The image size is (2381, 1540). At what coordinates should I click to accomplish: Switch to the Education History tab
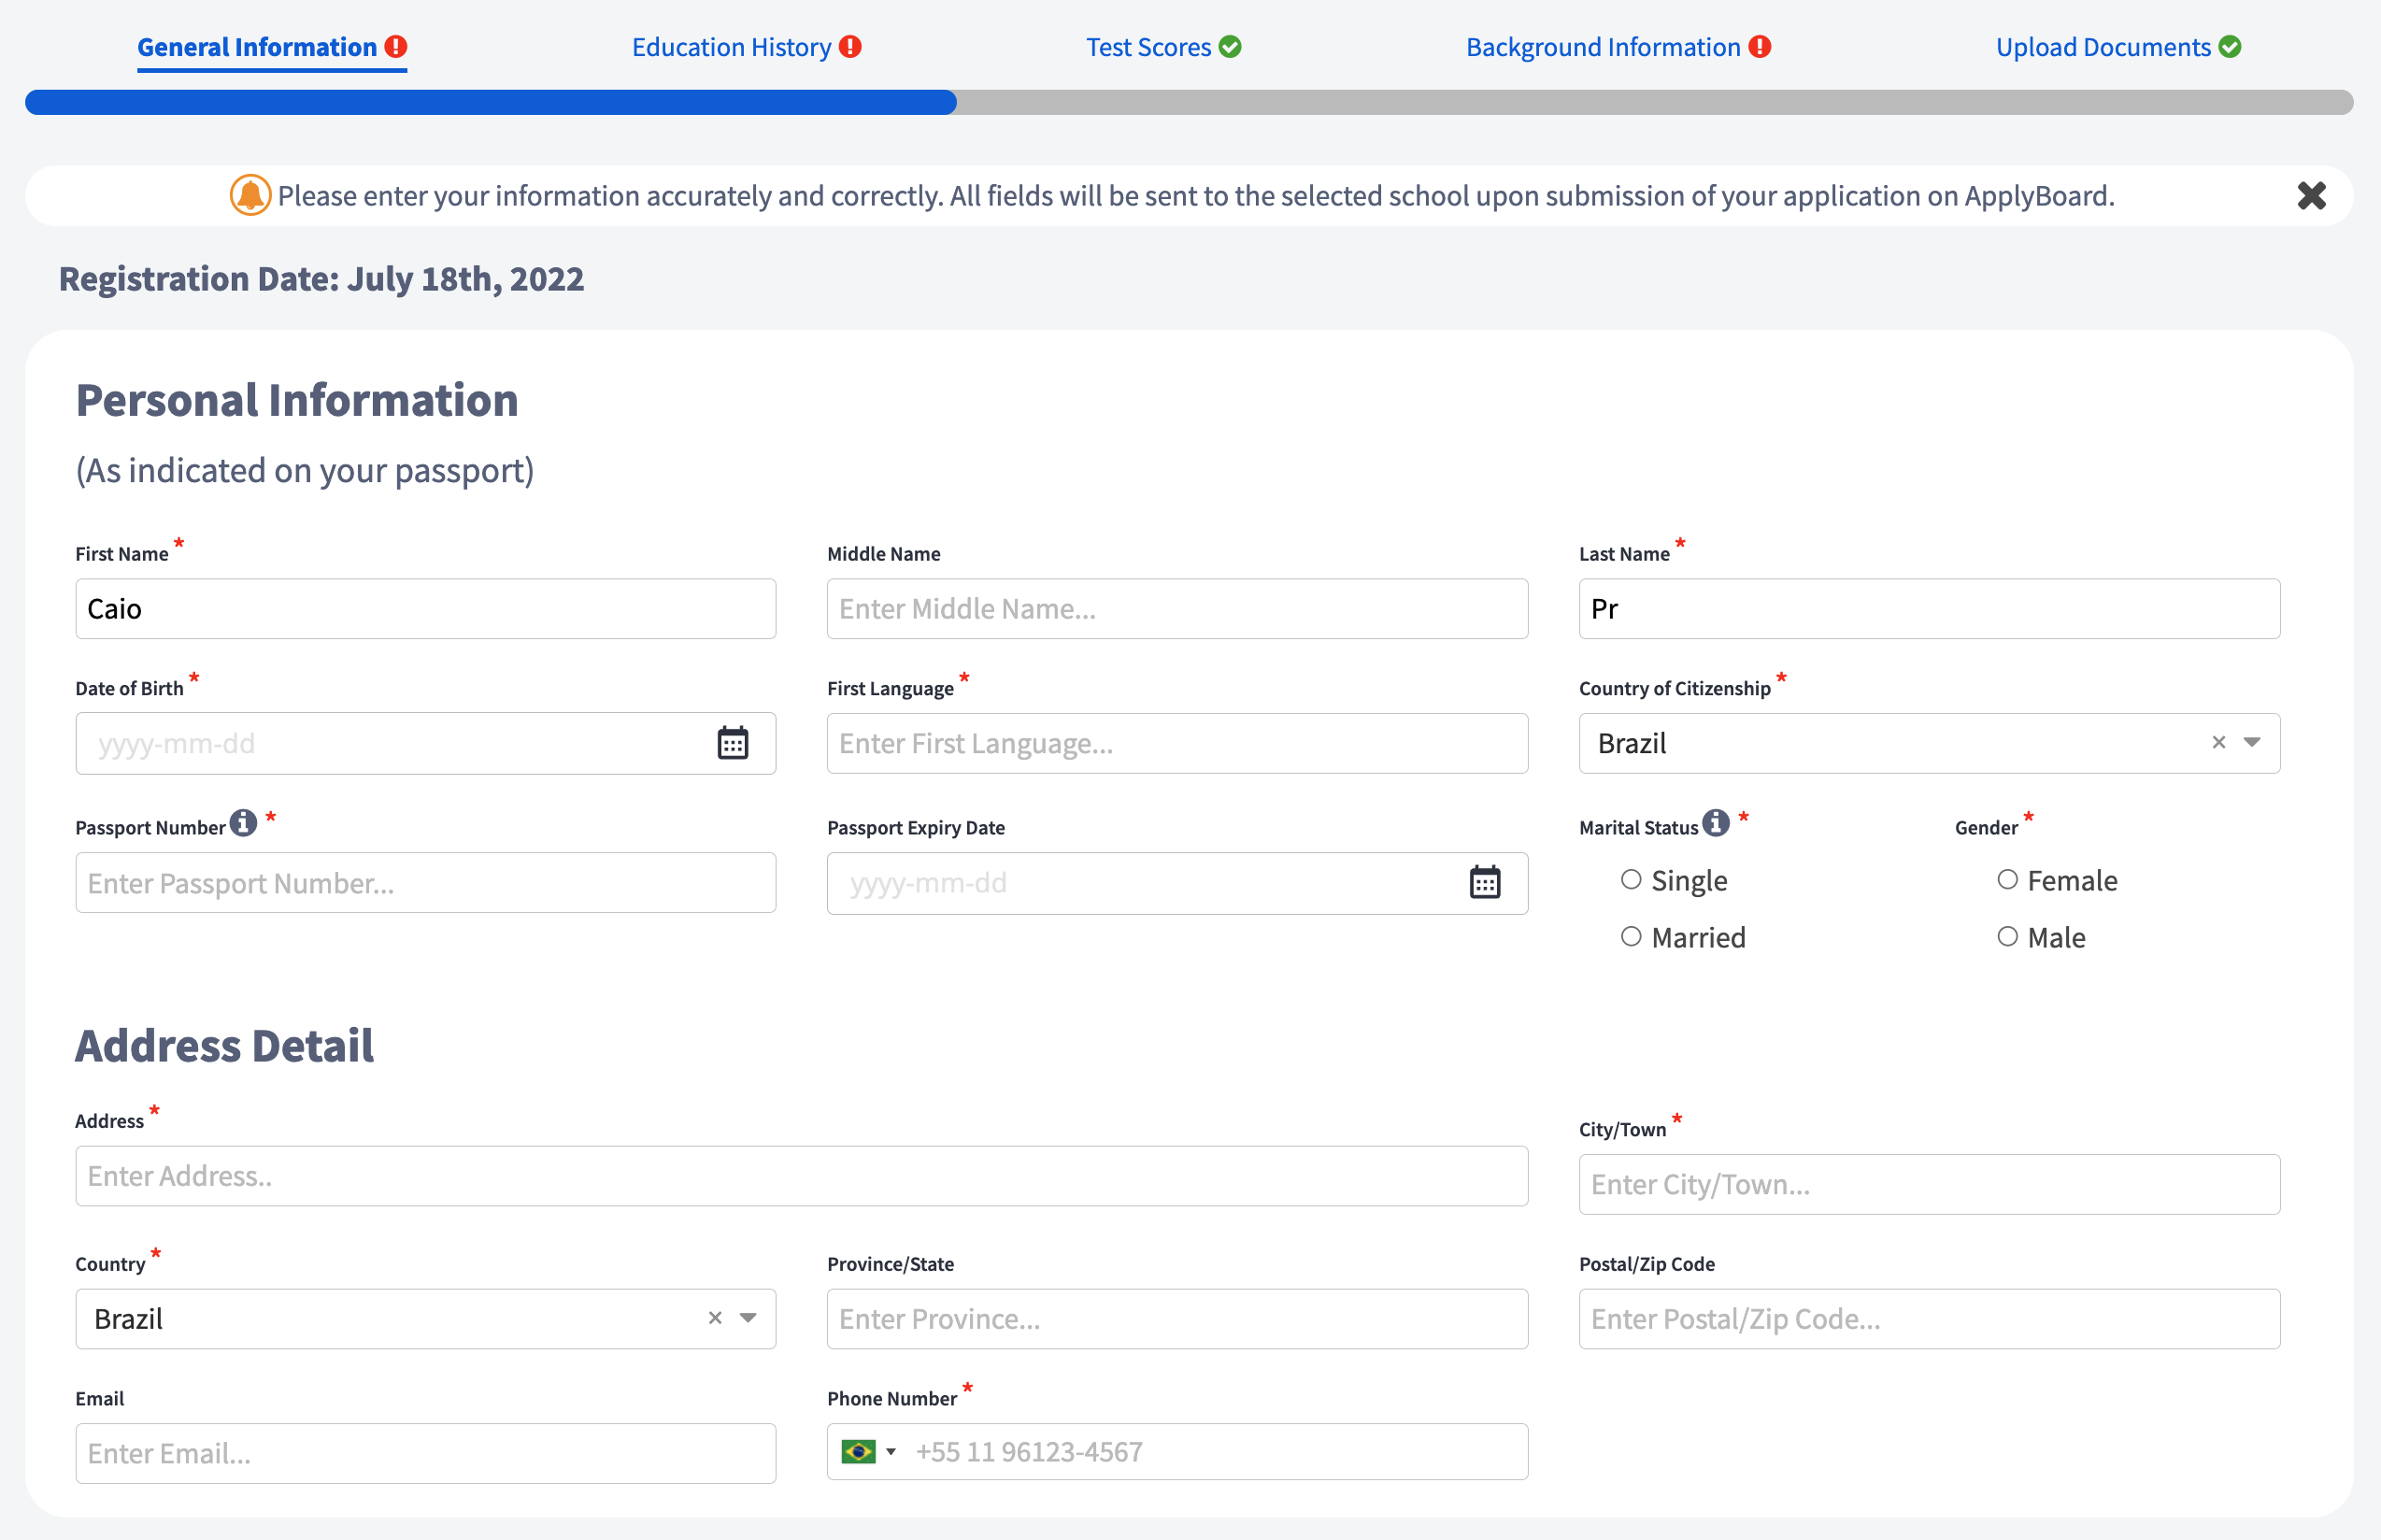[x=732, y=47]
